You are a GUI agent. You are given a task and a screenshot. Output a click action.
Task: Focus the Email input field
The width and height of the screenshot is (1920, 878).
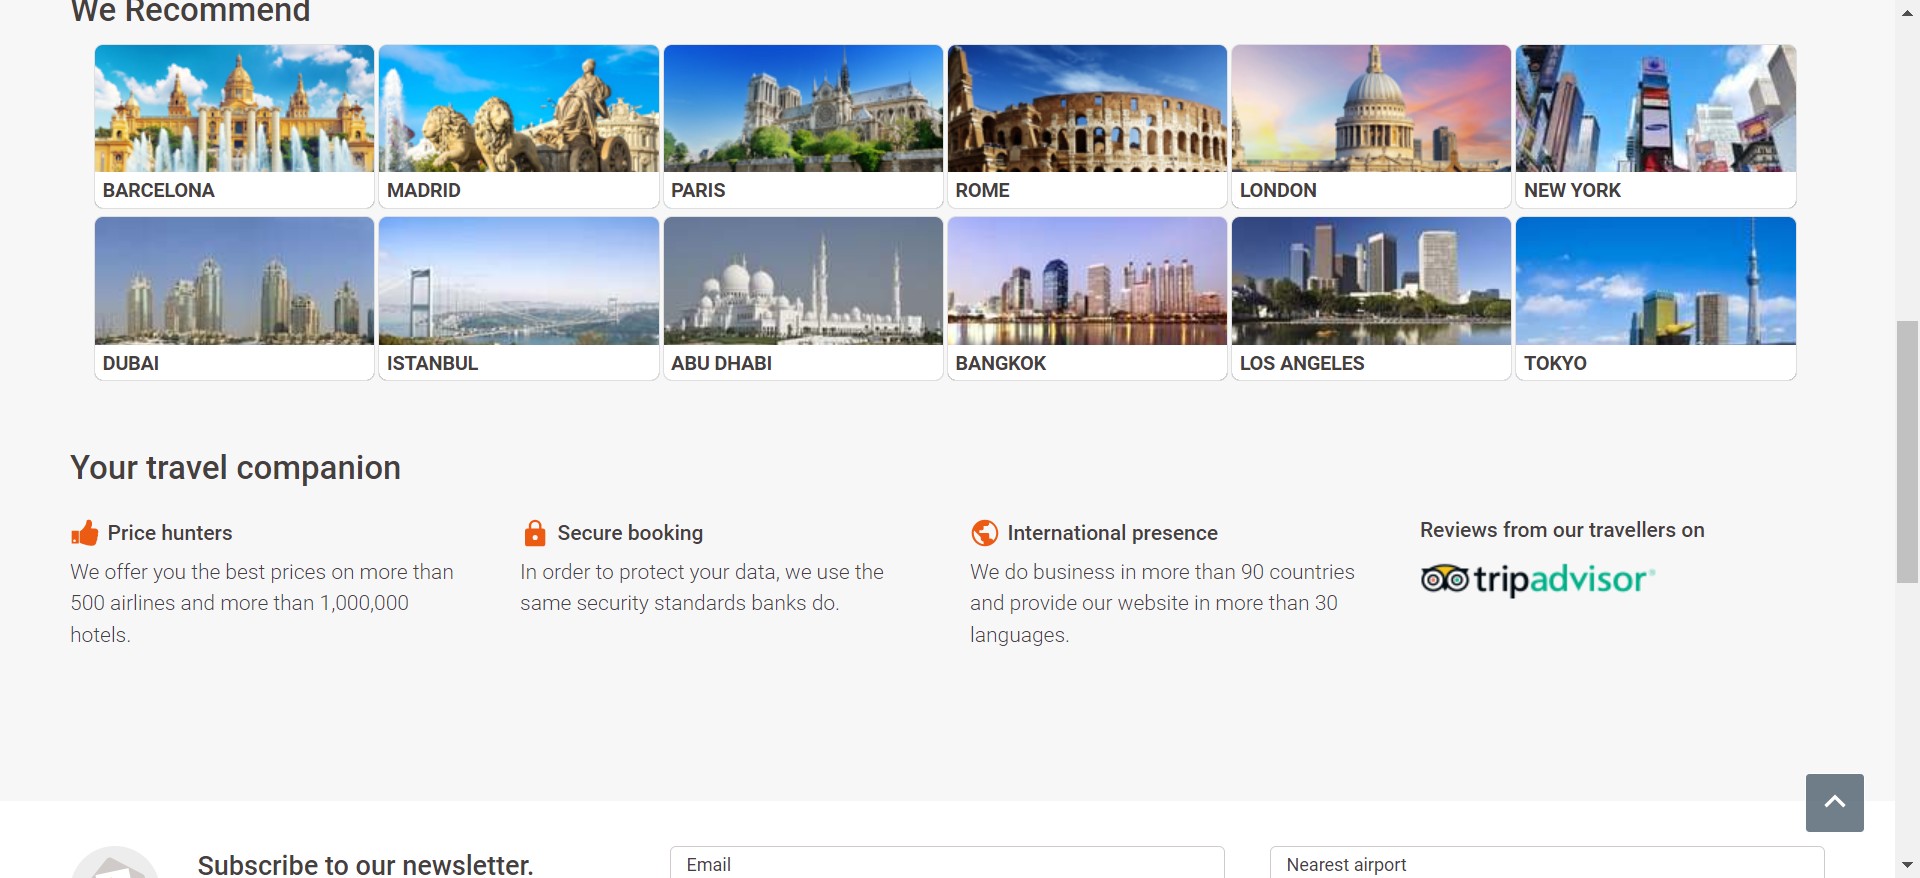coord(946,864)
